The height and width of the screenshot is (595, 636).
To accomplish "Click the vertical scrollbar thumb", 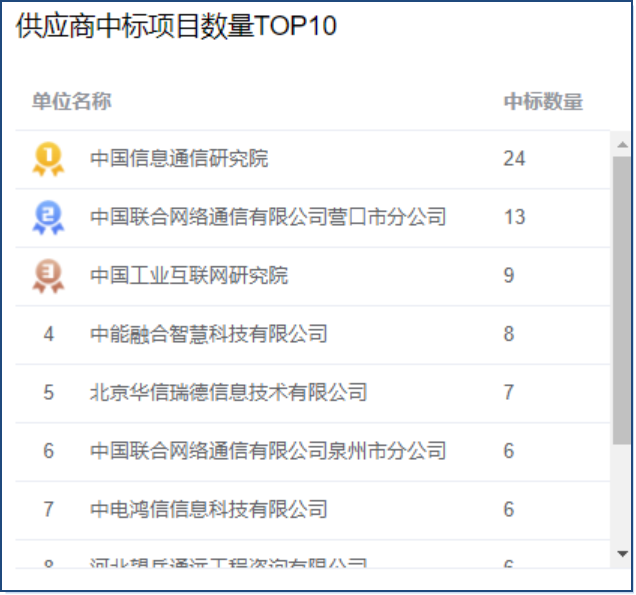I will pyautogui.click(x=621, y=300).
